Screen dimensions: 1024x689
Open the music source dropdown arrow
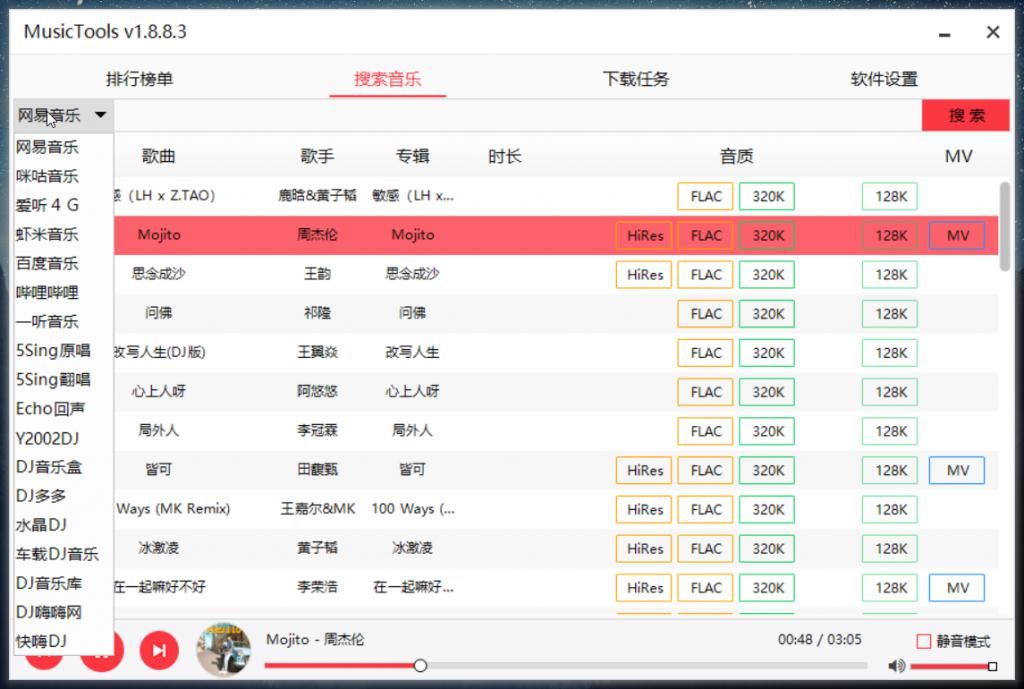(x=100, y=114)
